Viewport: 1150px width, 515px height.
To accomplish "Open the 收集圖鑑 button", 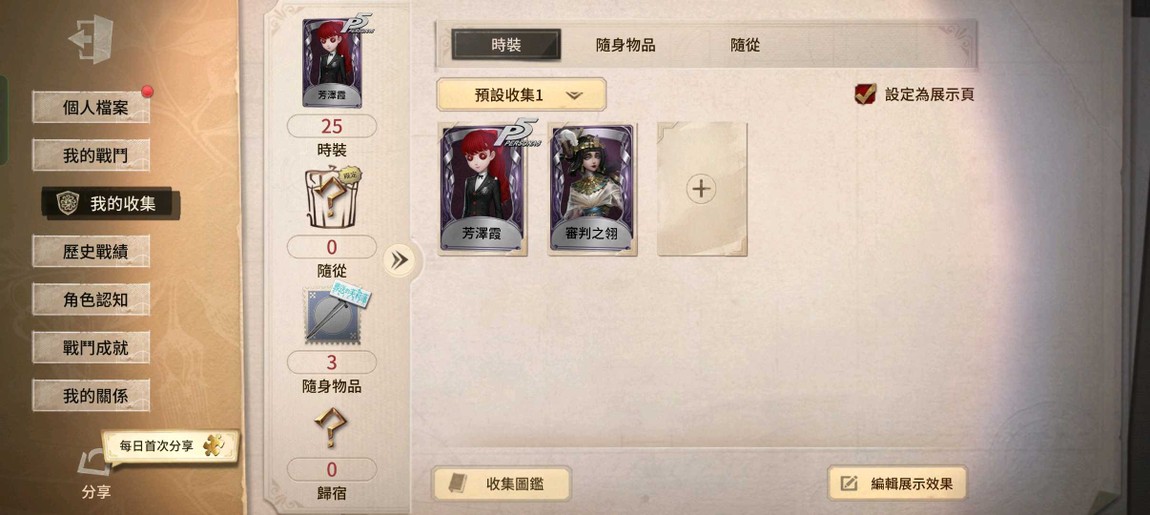I will (502, 484).
